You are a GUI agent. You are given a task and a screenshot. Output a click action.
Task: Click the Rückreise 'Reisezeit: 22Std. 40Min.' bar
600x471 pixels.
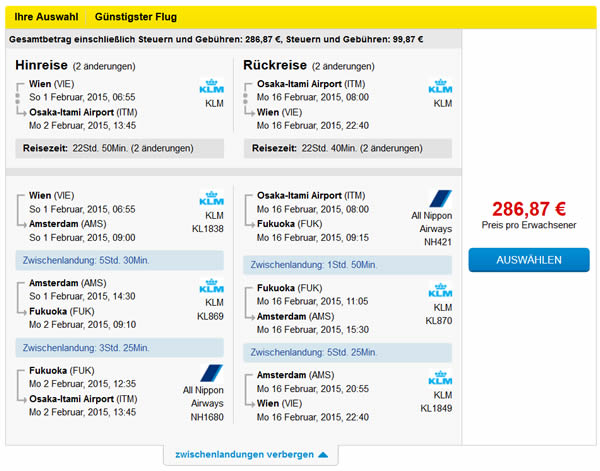(x=348, y=148)
